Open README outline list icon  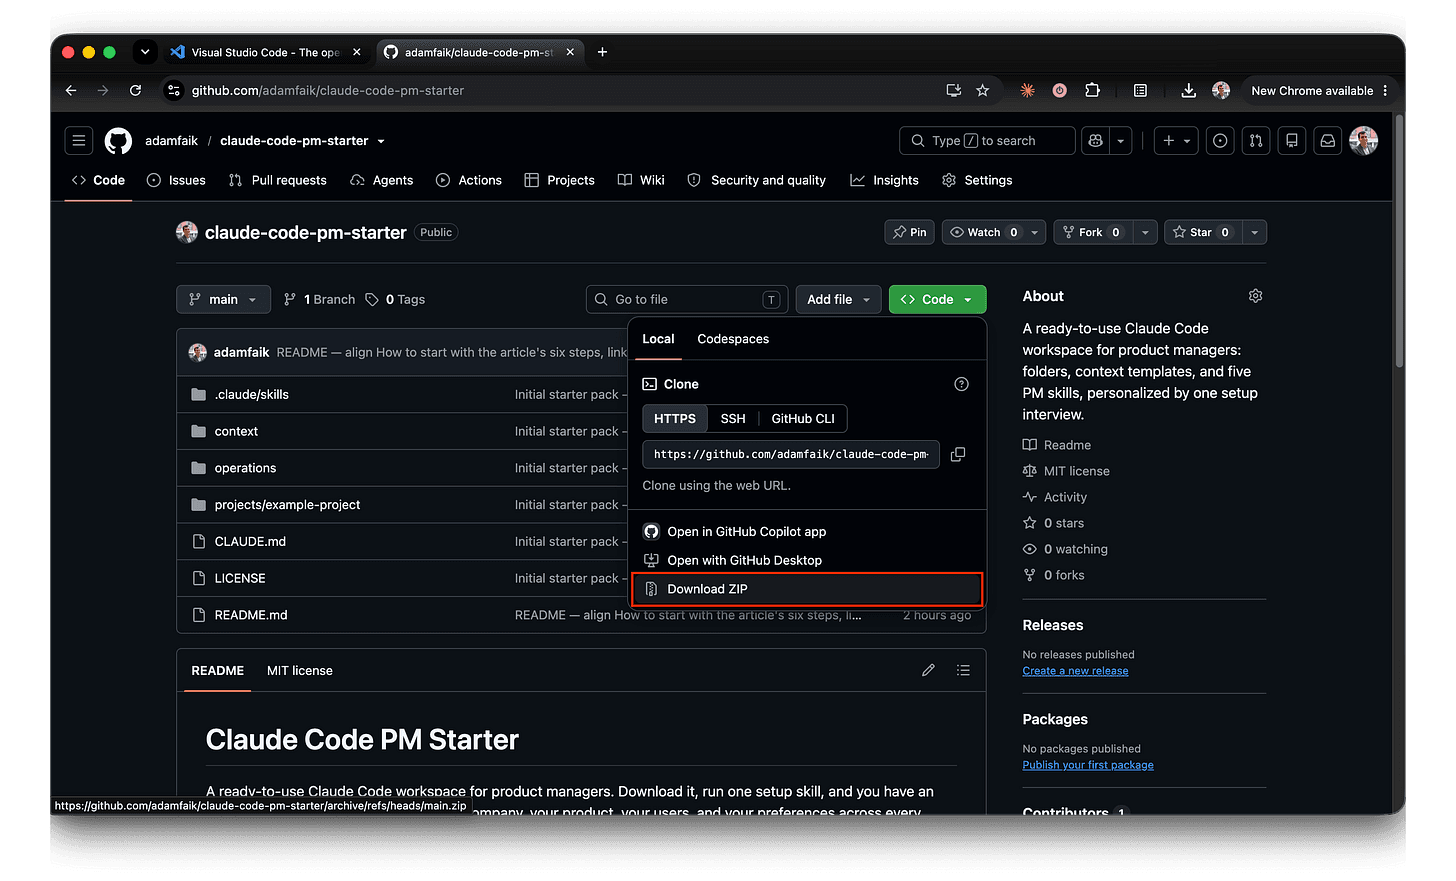(x=963, y=670)
